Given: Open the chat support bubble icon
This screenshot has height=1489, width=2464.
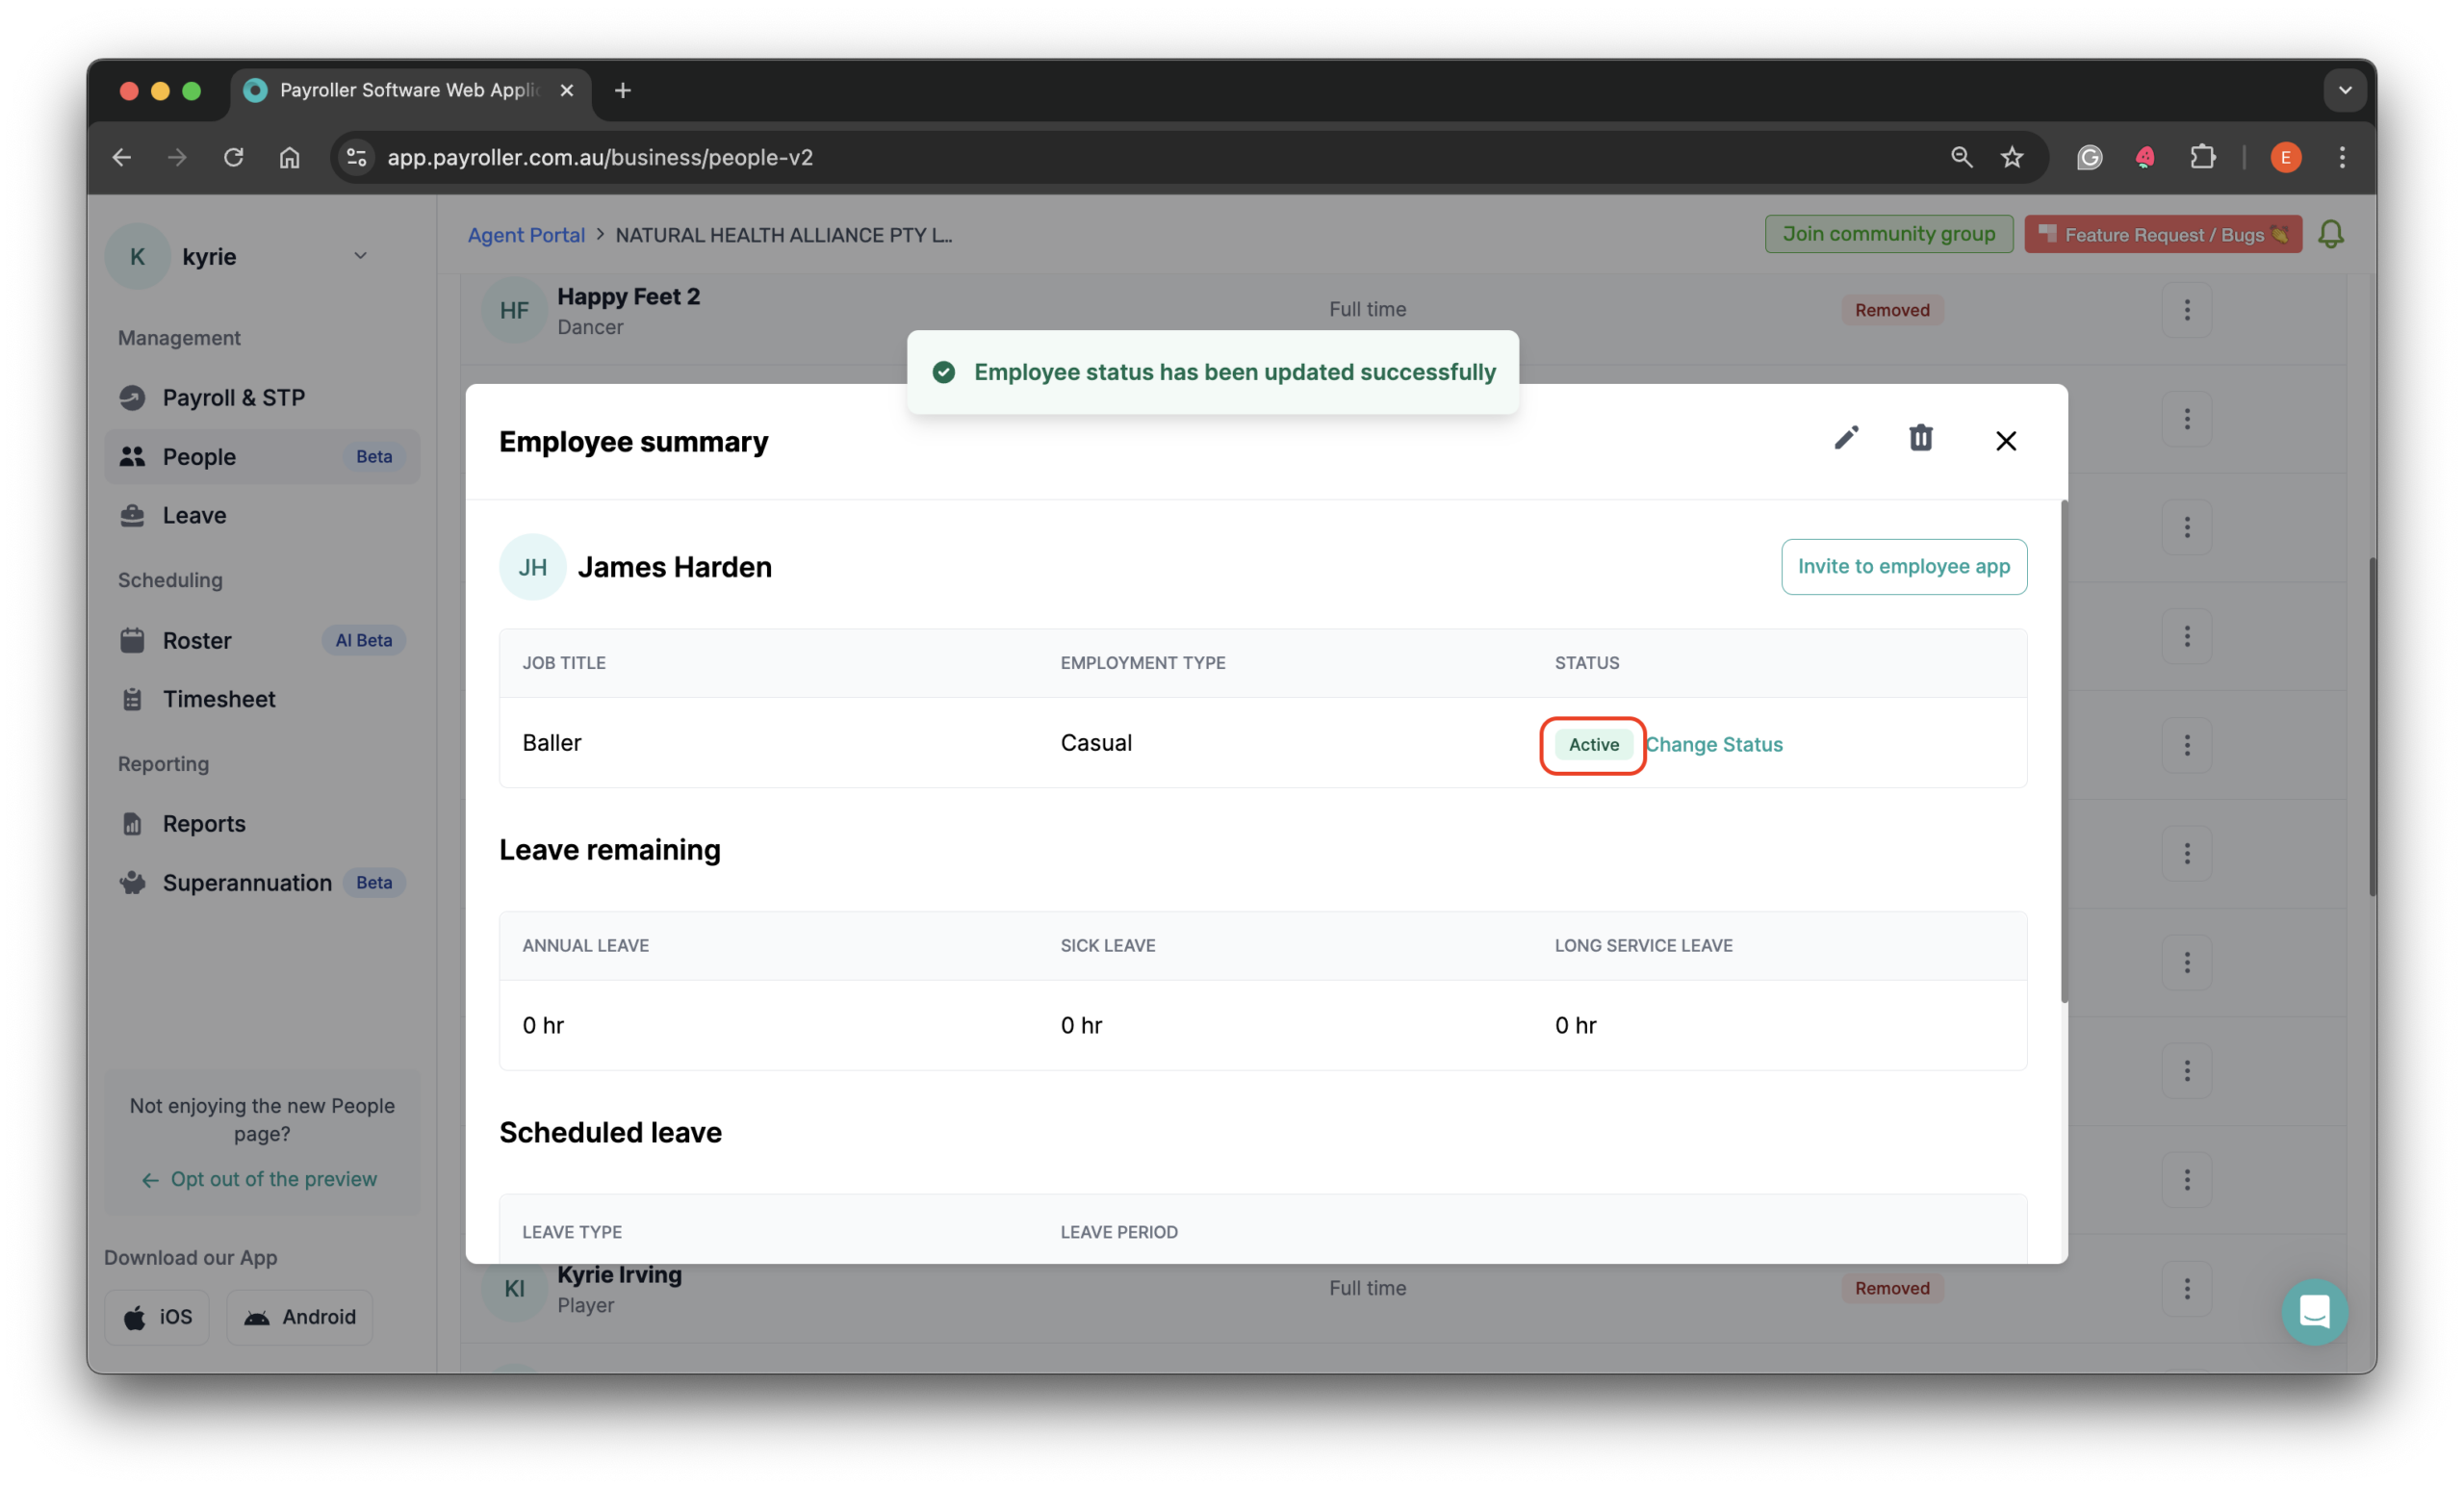Looking at the screenshot, I should point(2314,1311).
